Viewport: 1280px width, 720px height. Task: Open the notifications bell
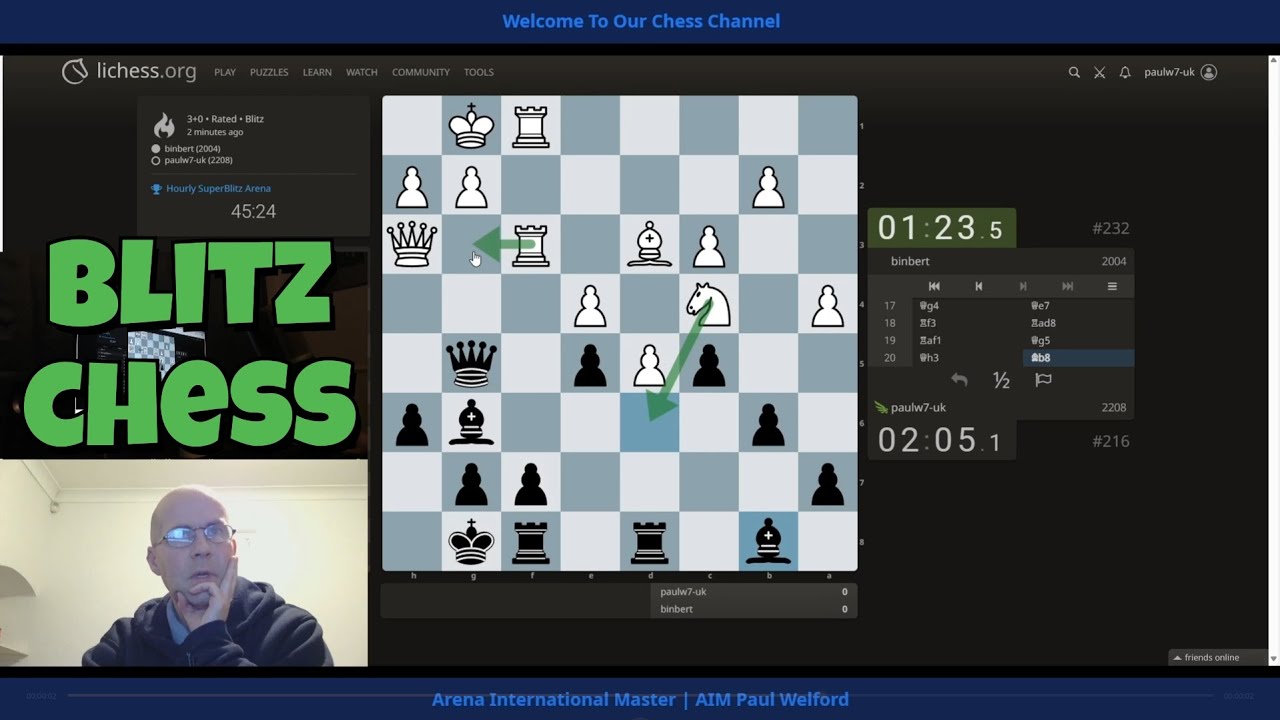[1125, 72]
